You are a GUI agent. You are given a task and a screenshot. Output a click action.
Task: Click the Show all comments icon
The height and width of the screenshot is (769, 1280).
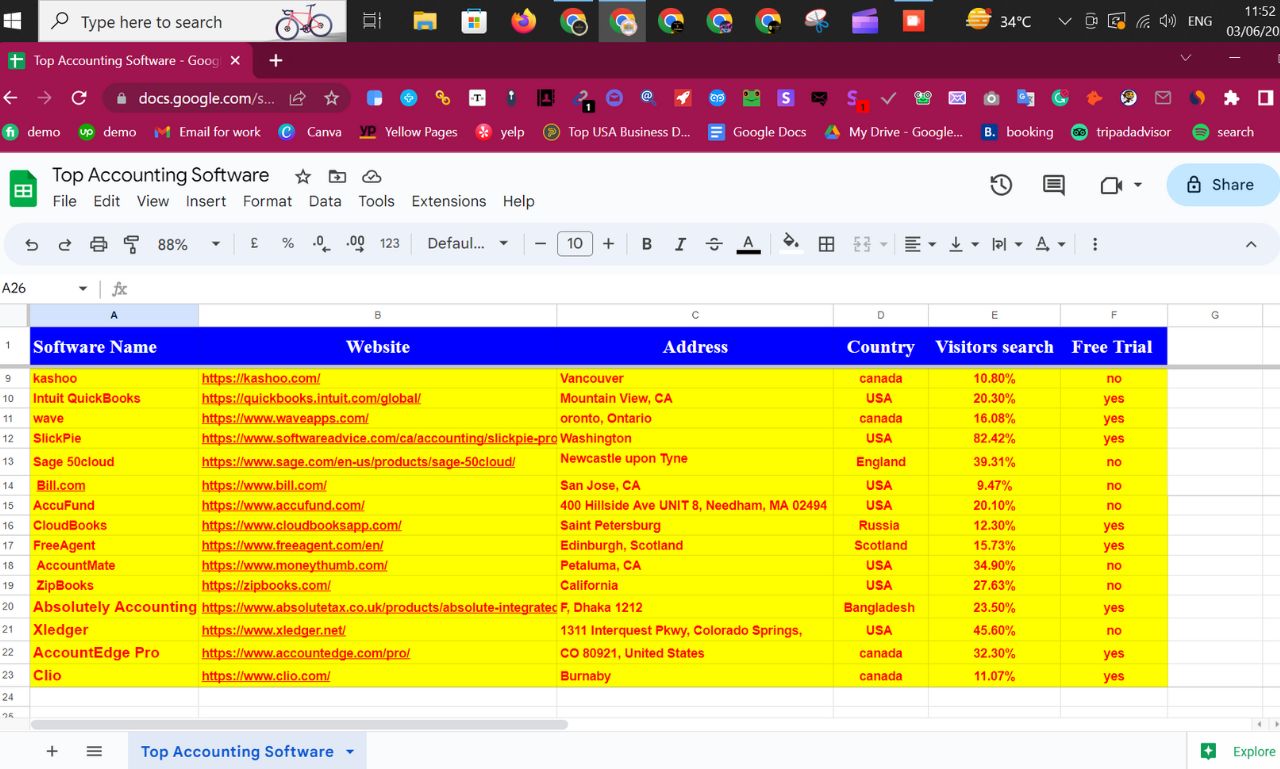pos(1052,185)
